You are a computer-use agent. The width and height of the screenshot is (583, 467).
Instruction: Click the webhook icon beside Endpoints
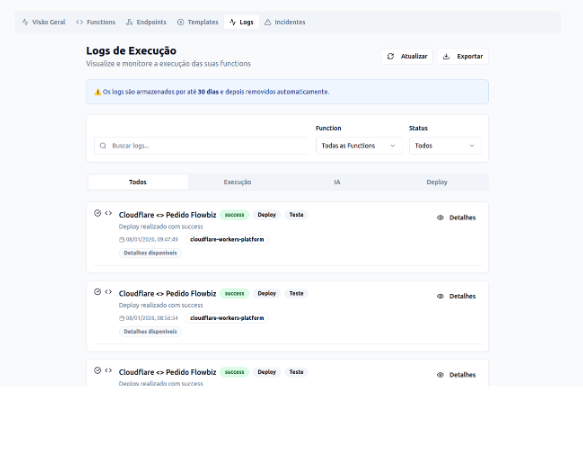(x=129, y=22)
